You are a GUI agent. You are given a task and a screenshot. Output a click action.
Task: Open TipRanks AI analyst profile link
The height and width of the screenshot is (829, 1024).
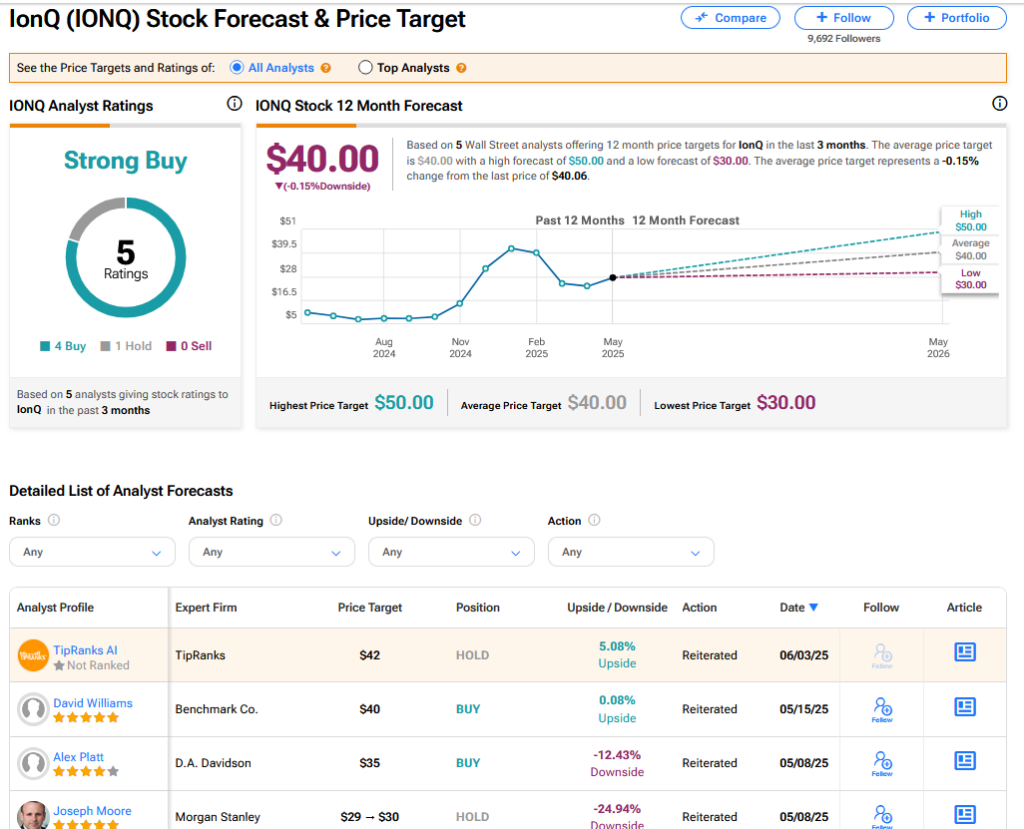point(86,650)
